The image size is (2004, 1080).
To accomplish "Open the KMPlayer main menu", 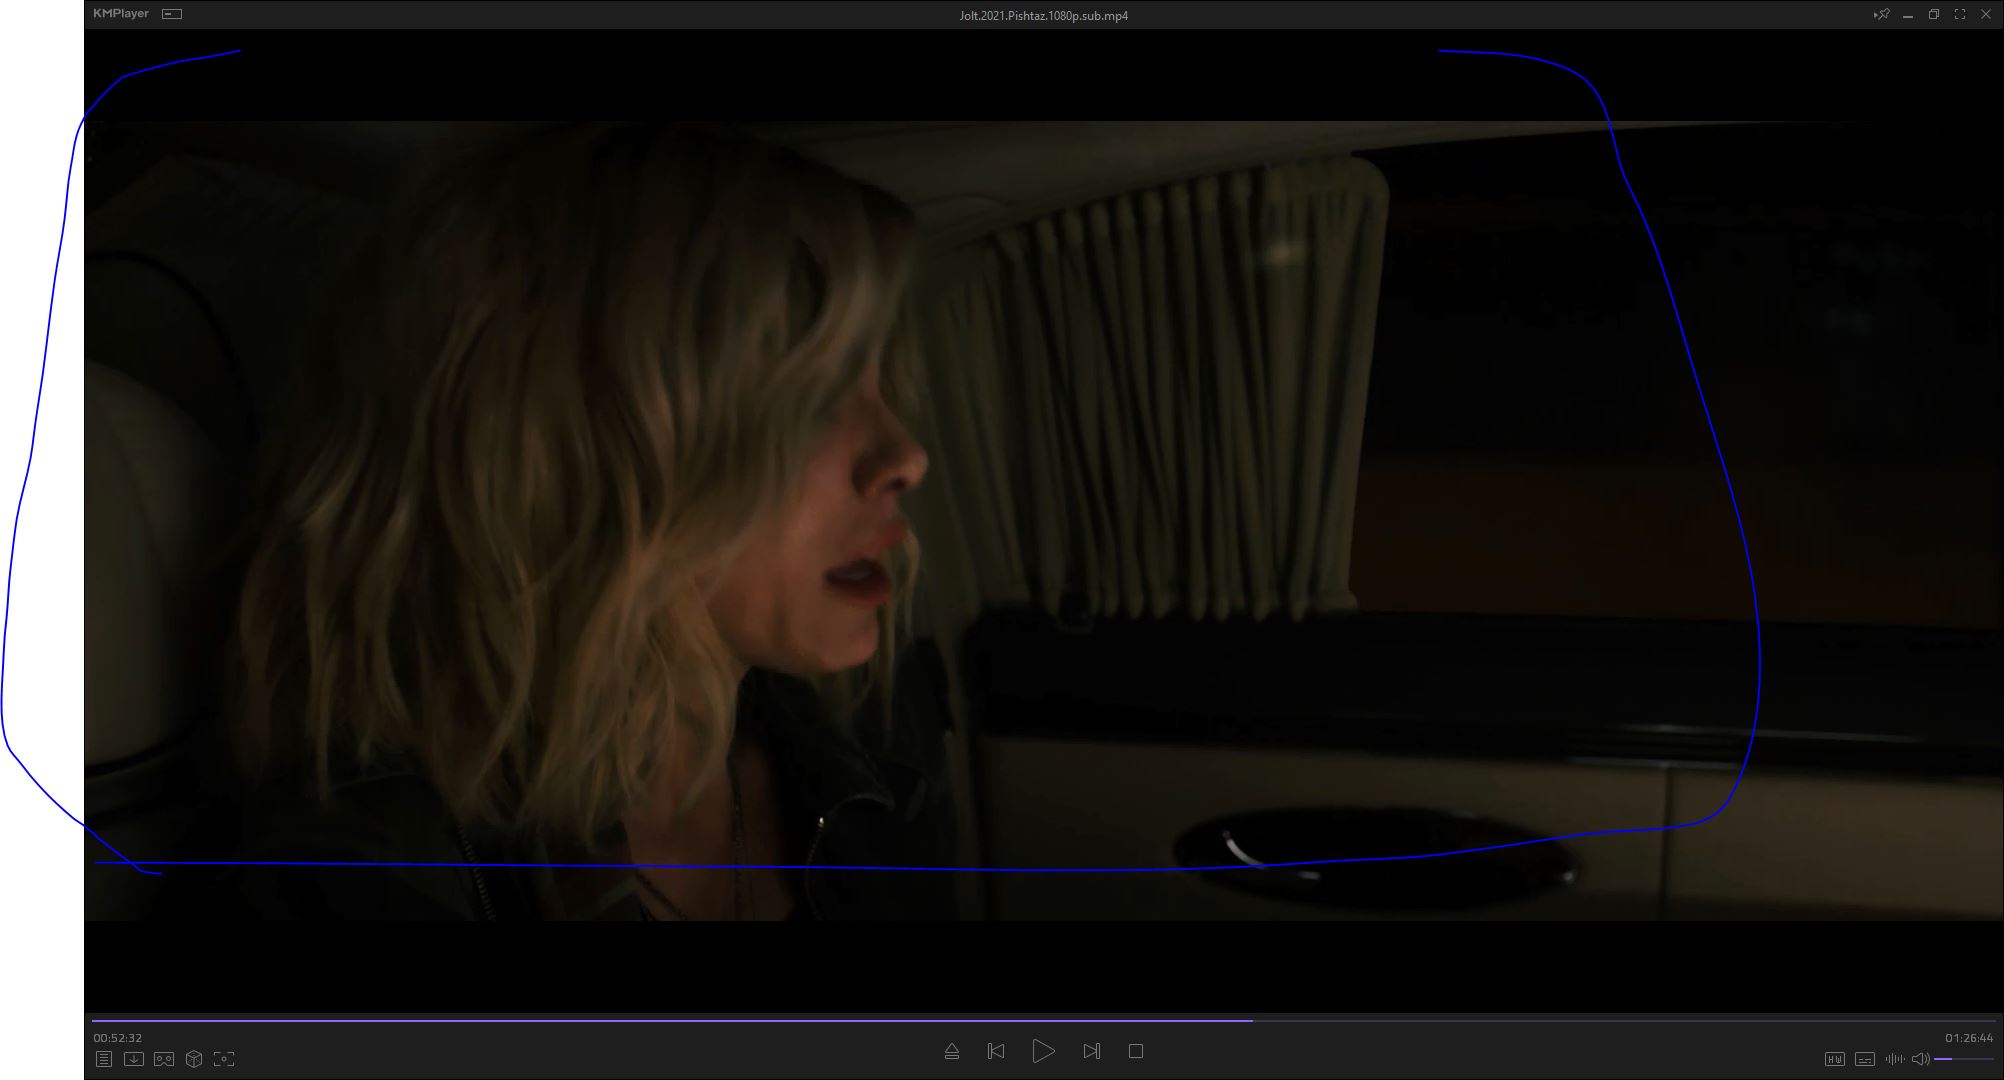I will (x=121, y=14).
